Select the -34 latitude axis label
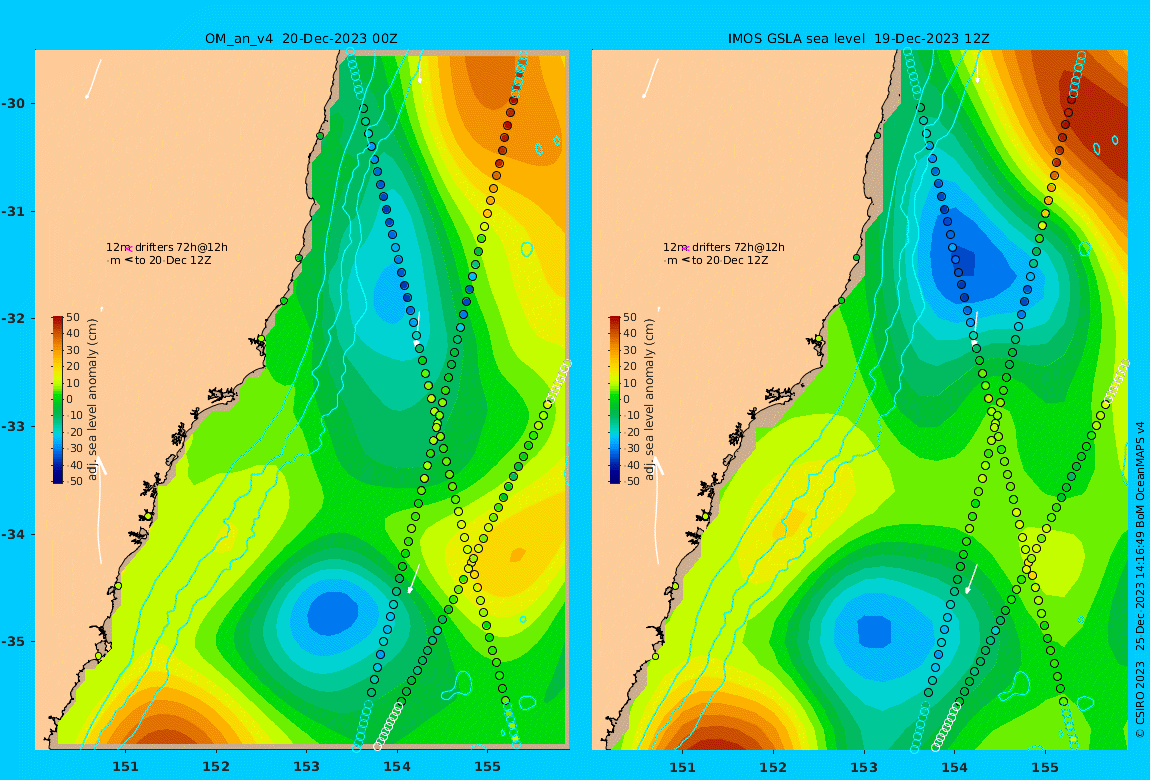 (12, 534)
